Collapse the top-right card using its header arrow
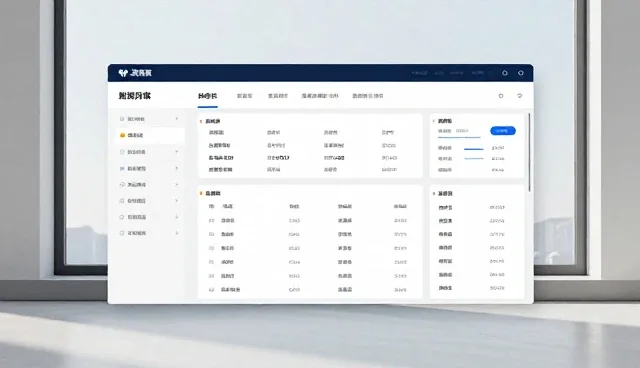Screen dimensions: 640x368 433,121
